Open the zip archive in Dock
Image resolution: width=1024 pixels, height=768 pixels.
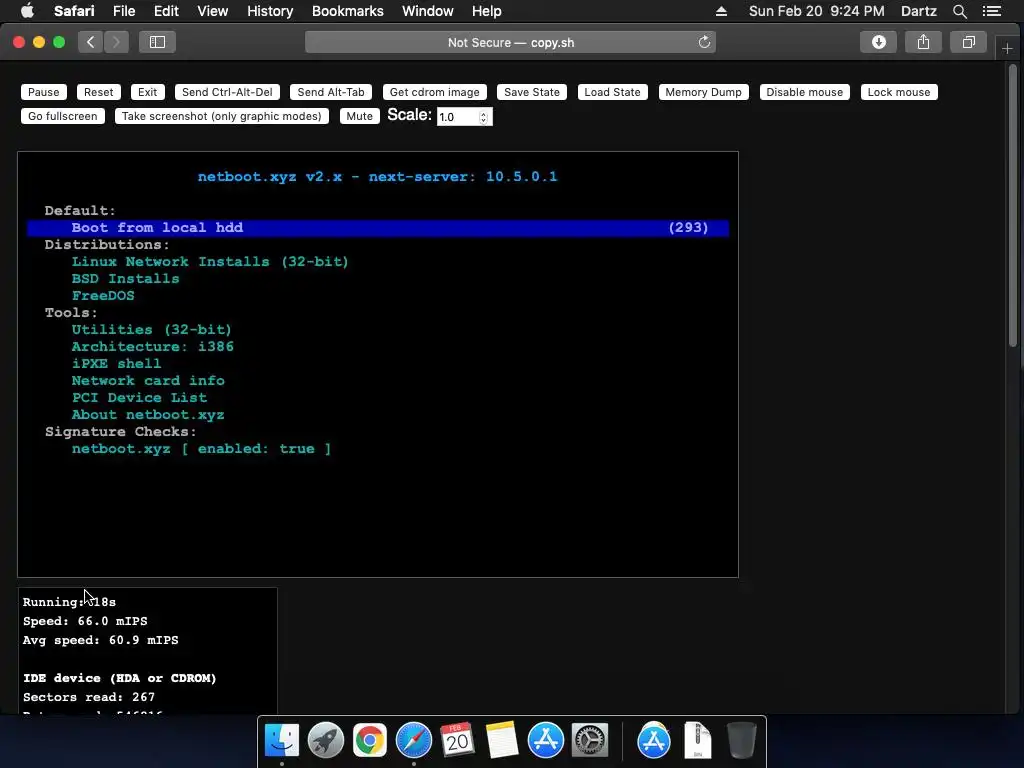coord(697,741)
